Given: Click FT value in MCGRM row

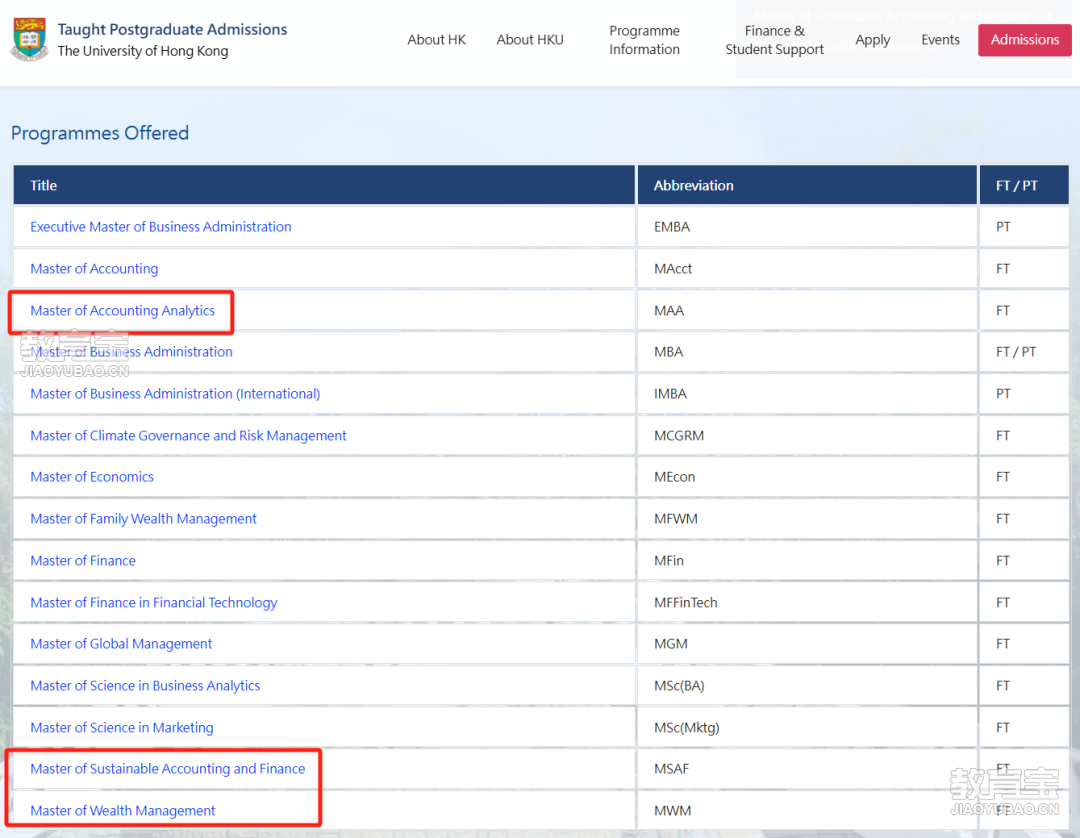Looking at the screenshot, I should click(1003, 436).
